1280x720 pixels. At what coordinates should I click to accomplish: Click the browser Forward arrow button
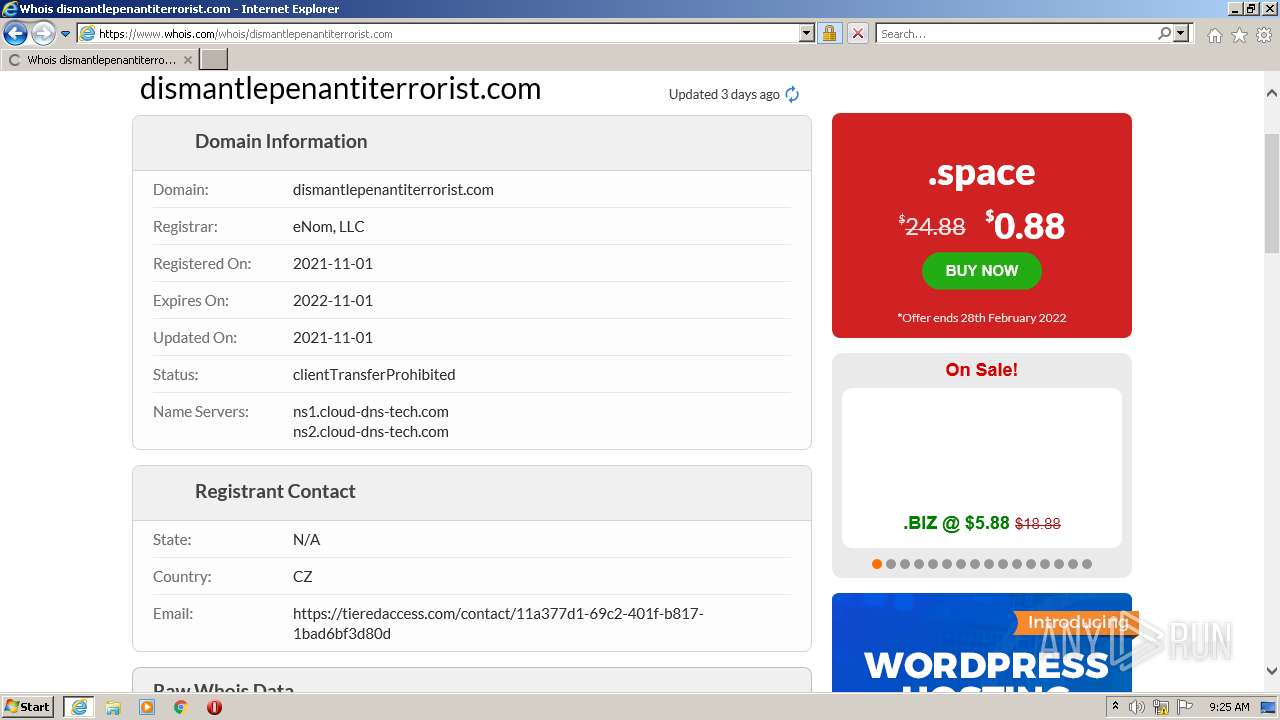43,34
